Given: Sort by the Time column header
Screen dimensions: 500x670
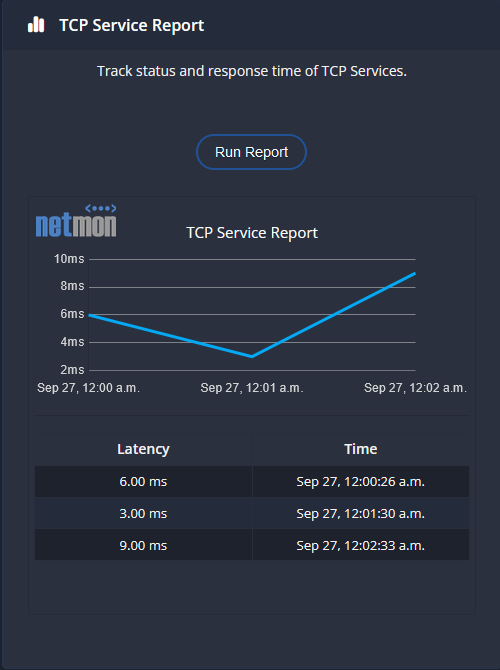Looking at the screenshot, I should [361, 449].
